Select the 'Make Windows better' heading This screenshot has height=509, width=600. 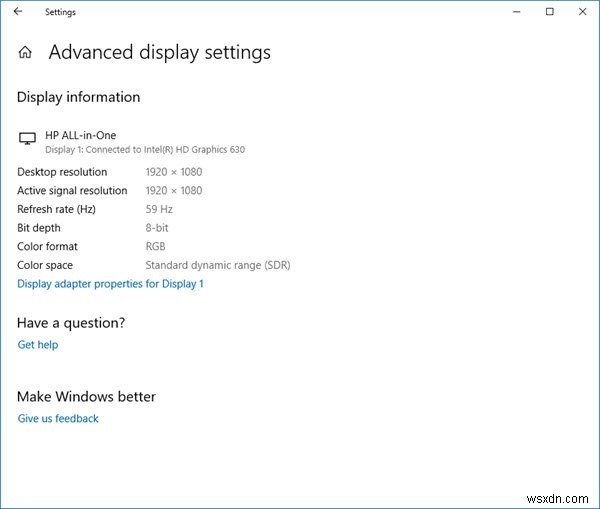click(86, 396)
